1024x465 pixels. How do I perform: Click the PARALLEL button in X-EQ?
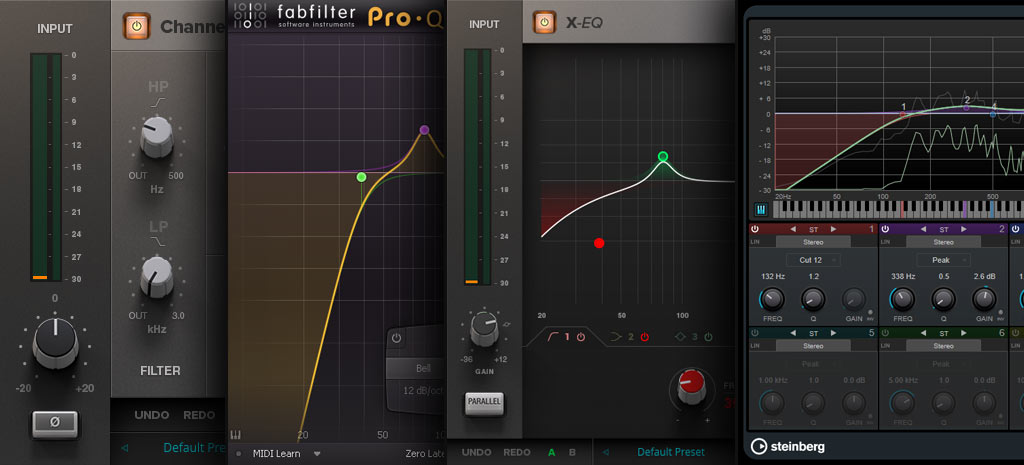coord(485,404)
